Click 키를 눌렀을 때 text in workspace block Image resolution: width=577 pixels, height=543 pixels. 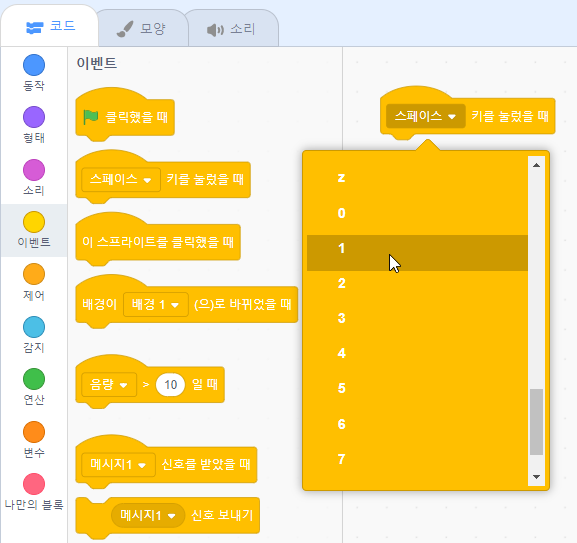(x=510, y=116)
